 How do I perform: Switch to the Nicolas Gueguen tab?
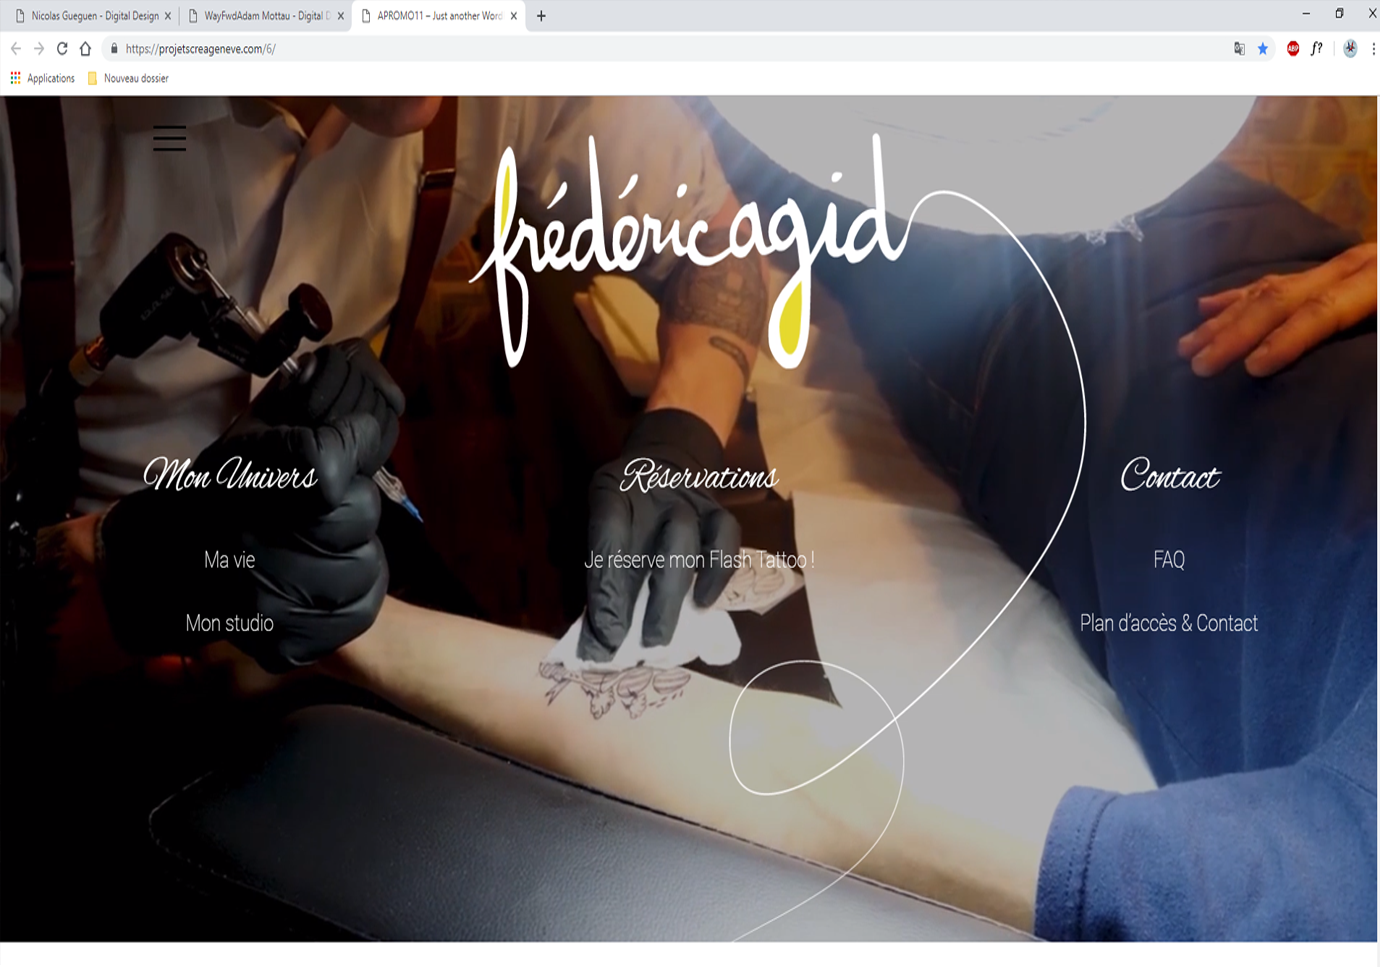point(94,16)
